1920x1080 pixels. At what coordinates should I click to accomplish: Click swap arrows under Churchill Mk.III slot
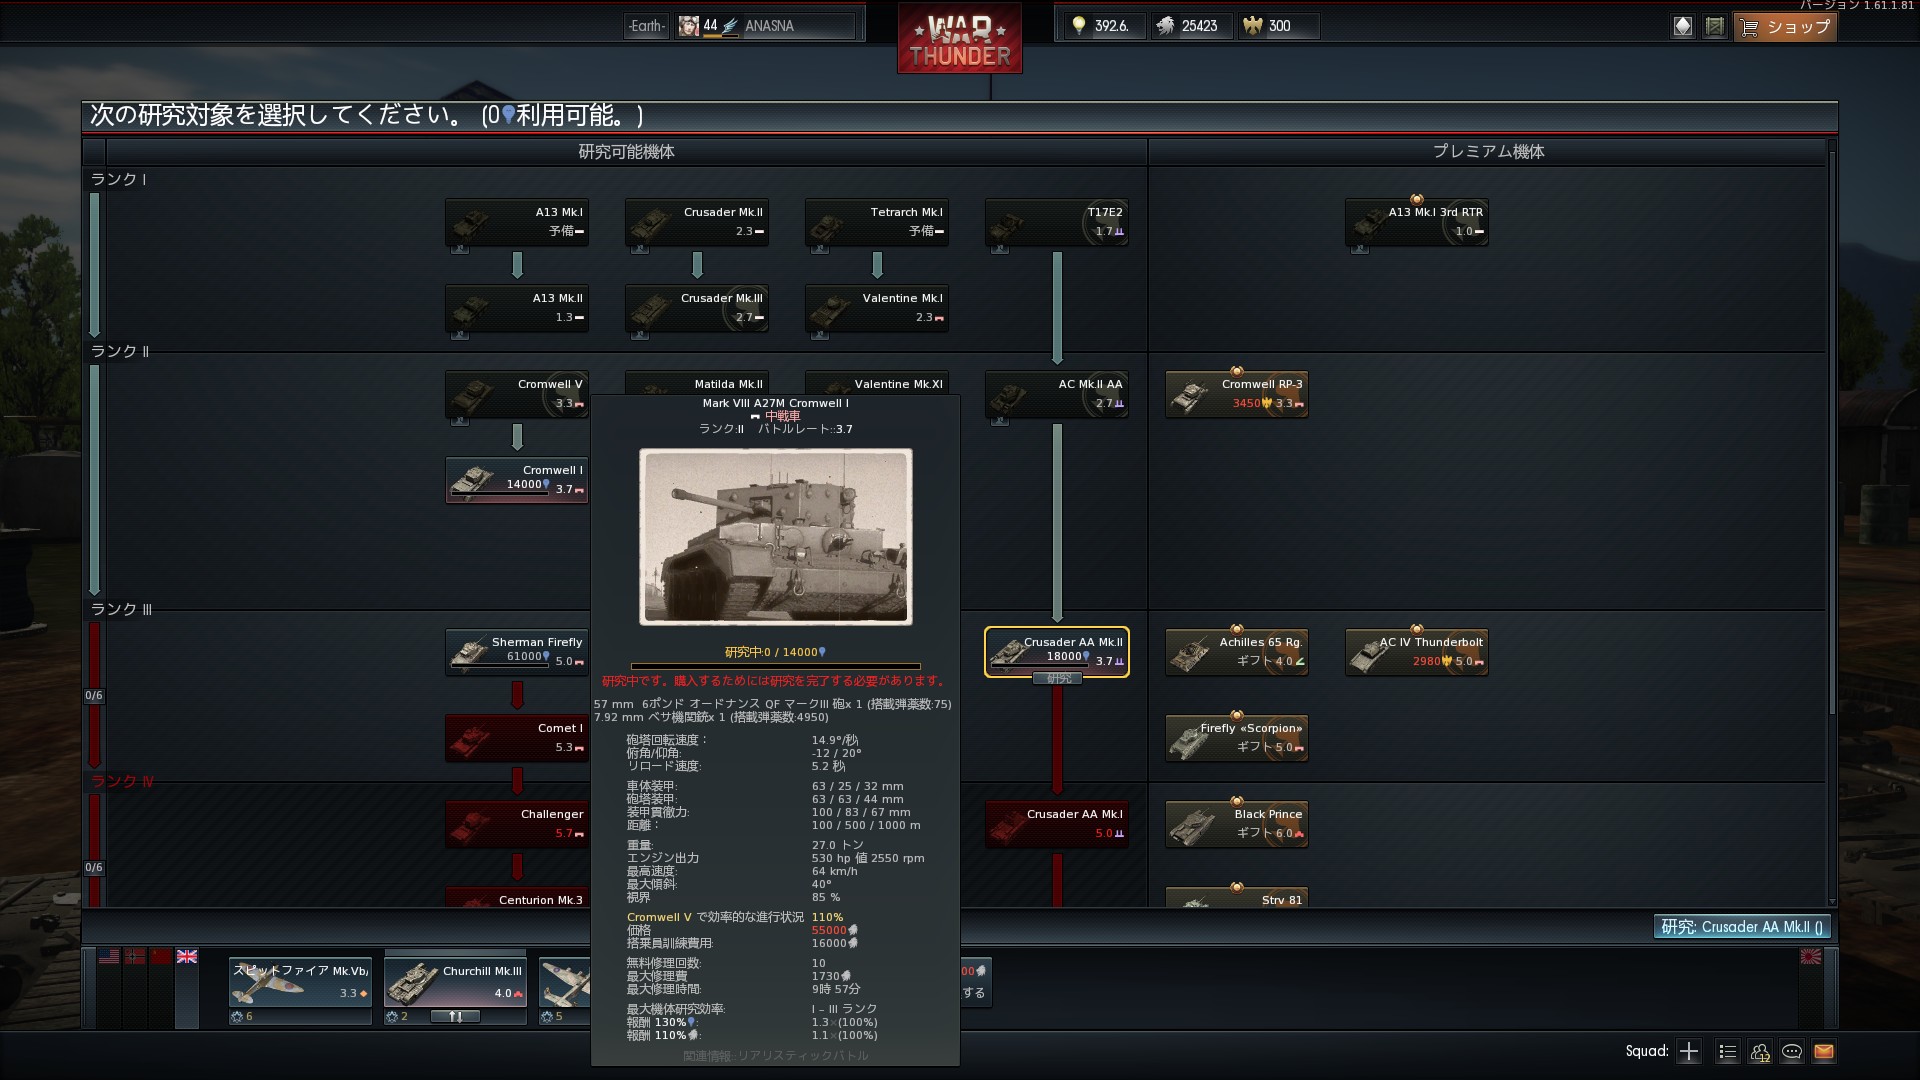tap(455, 1016)
